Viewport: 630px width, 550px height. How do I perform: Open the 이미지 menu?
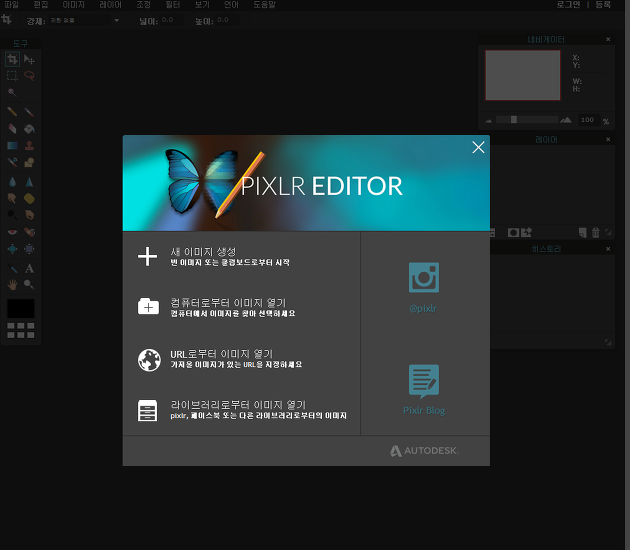[x=73, y=5]
